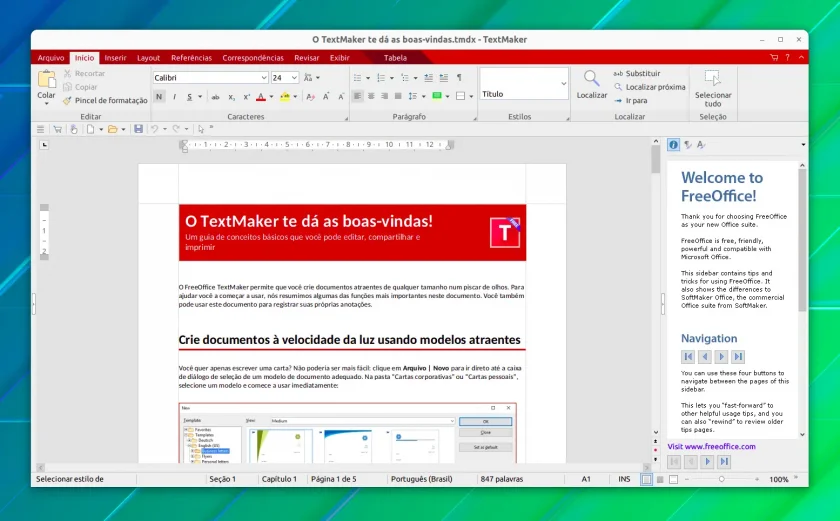Click the Pincel de formatação format painter

point(105,101)
